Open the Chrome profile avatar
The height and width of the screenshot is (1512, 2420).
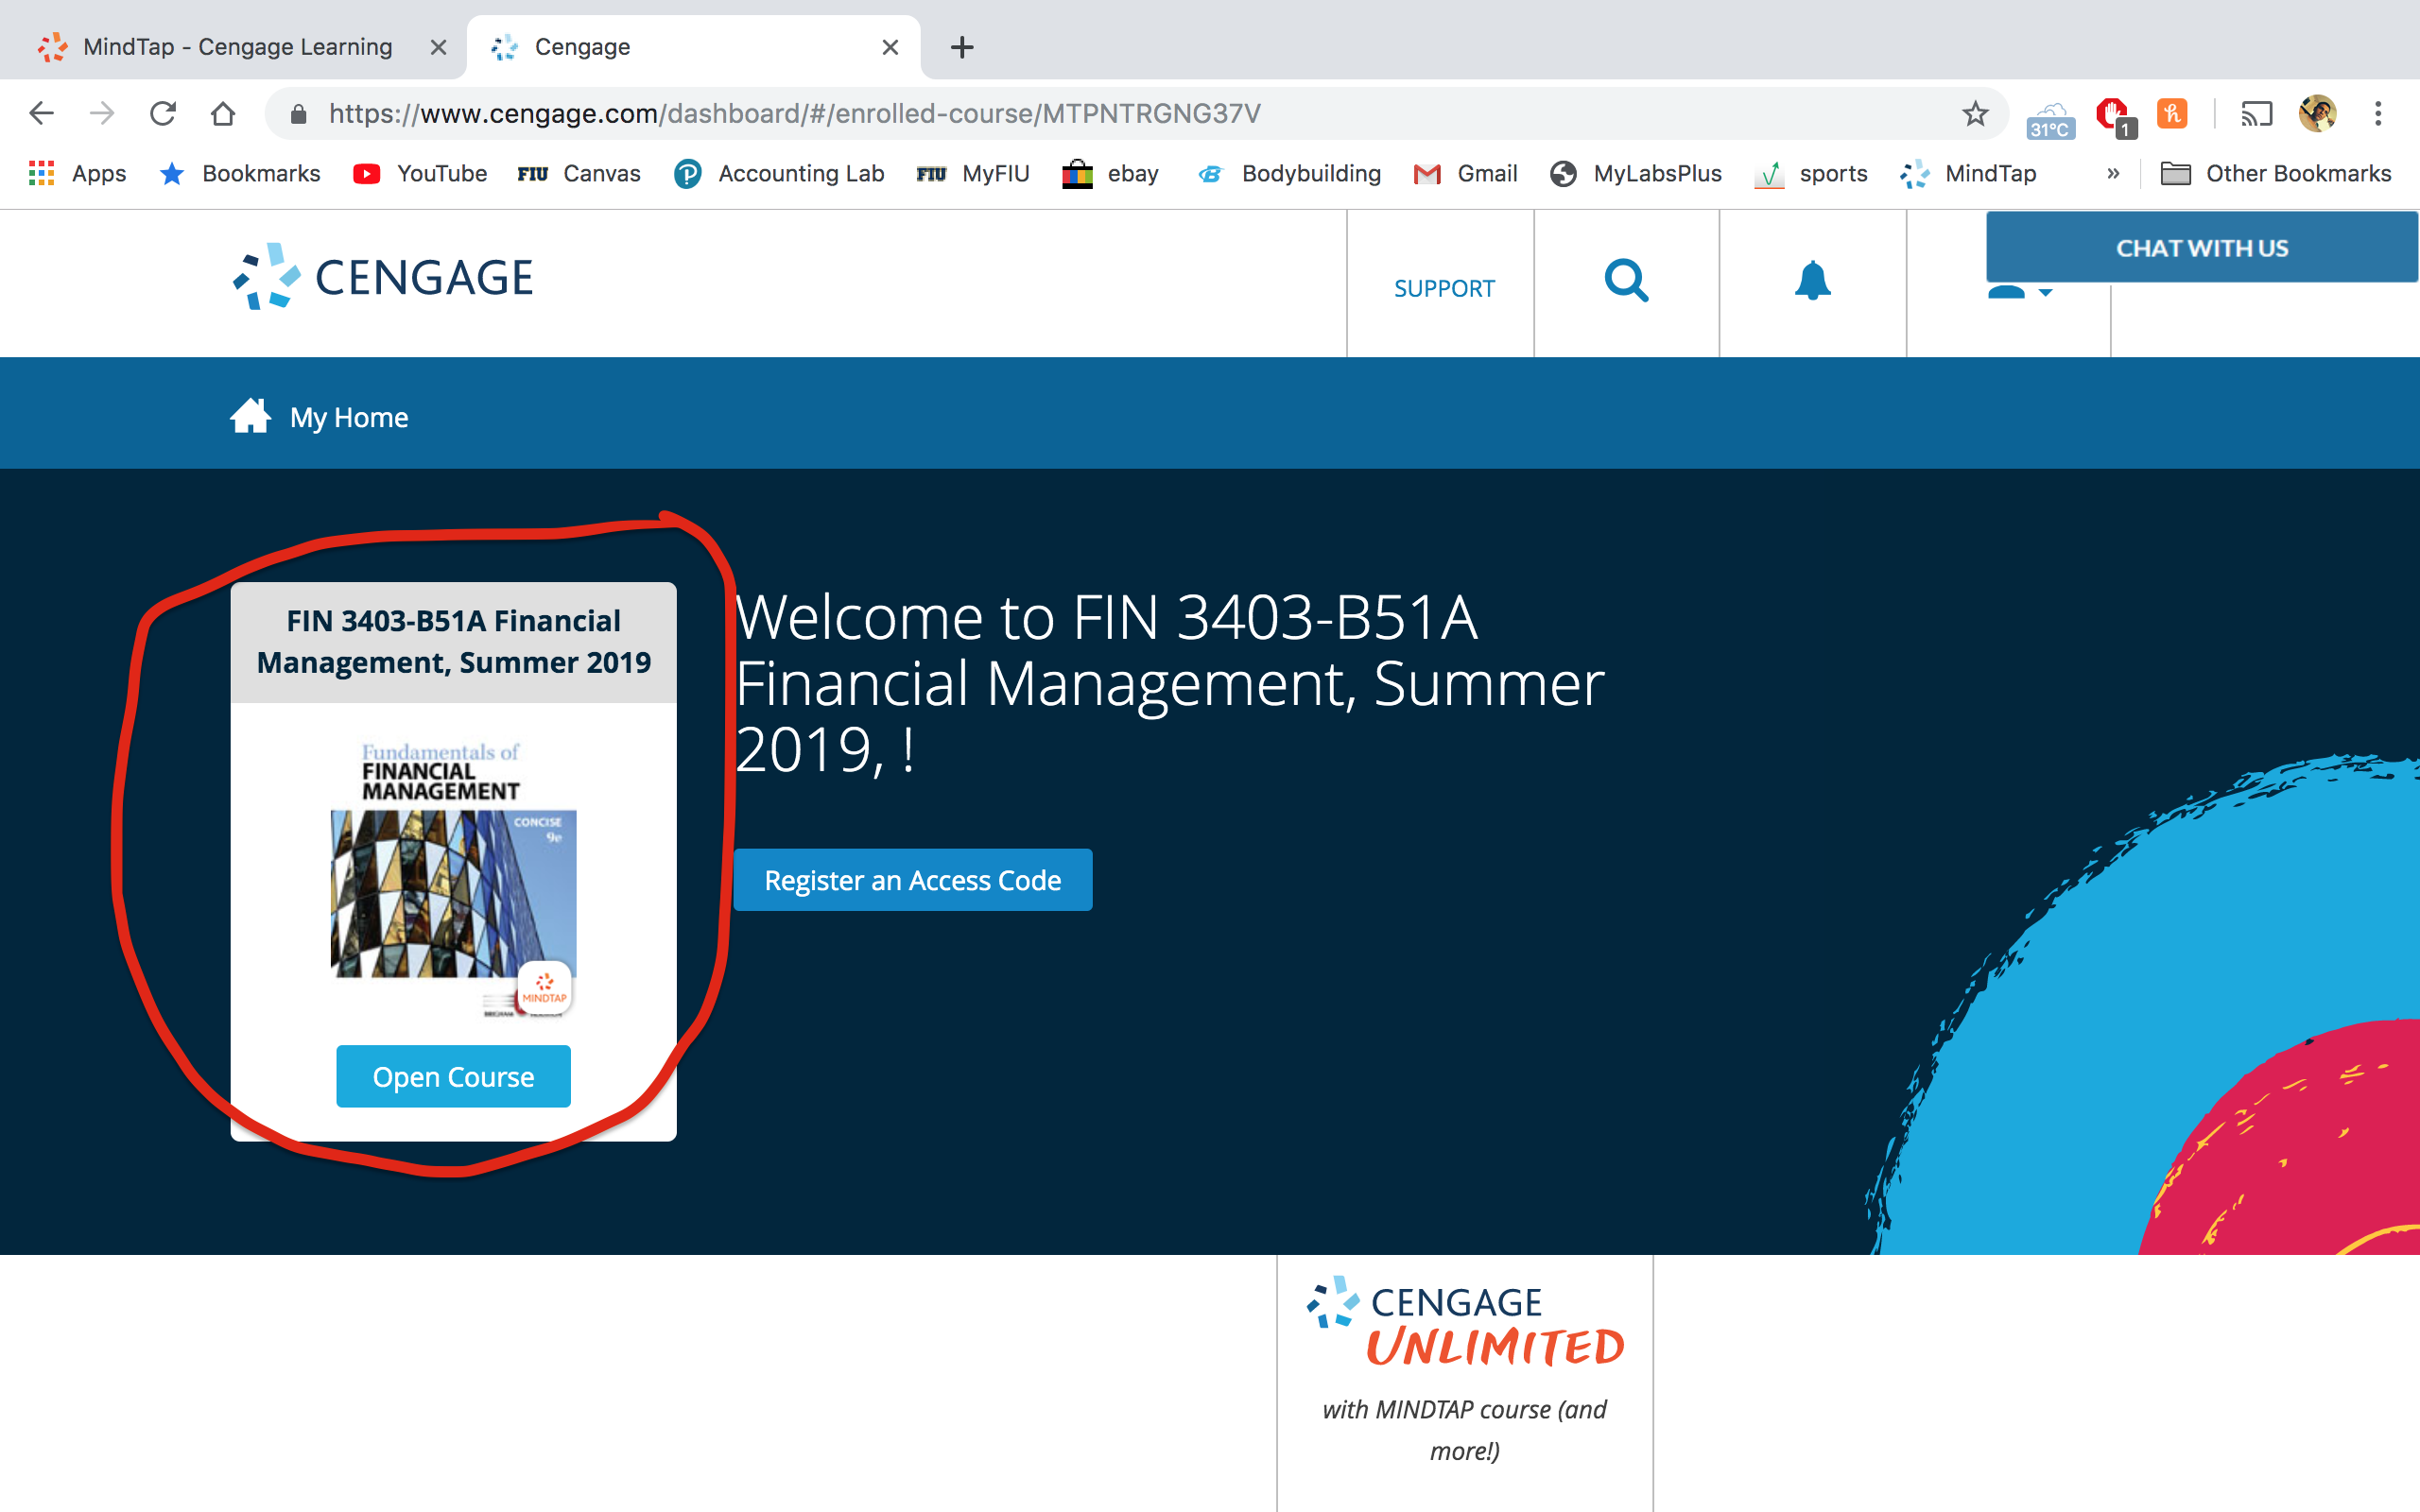2317,113
